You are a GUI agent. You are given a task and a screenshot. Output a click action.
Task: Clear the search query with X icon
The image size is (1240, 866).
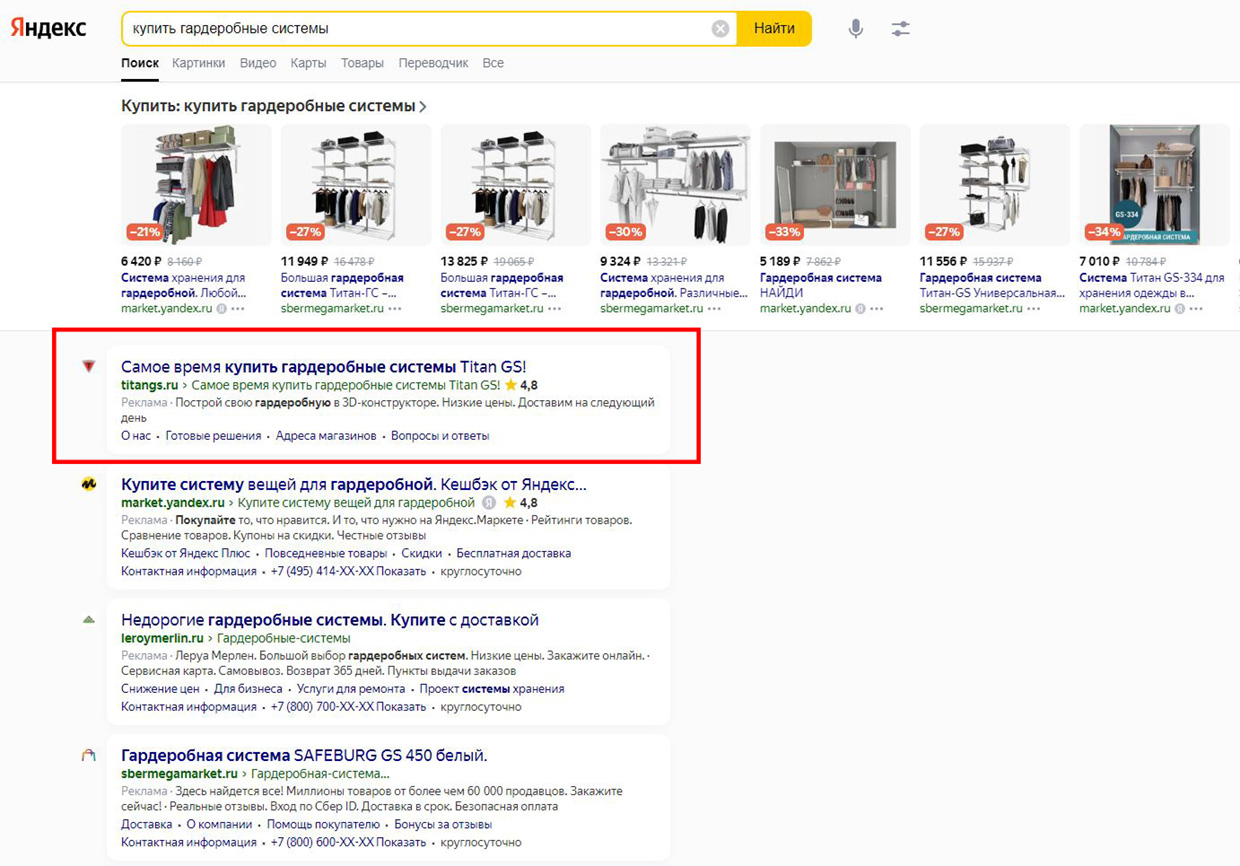(x=720, y=29)
